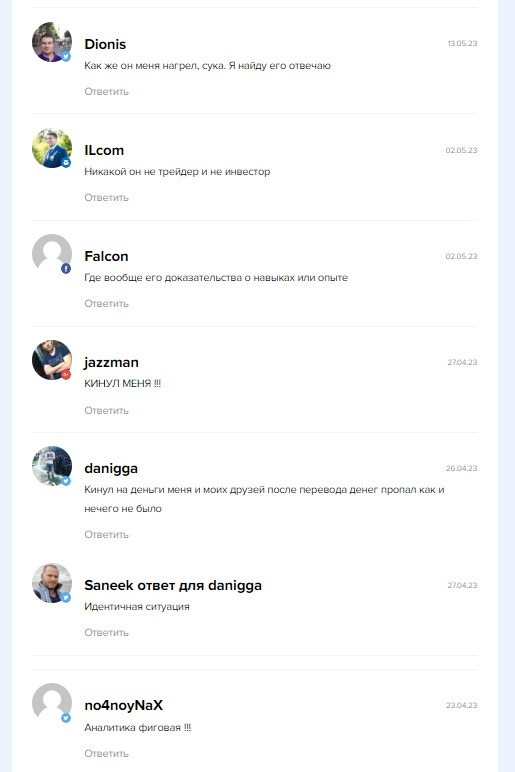Click the Google+ badge on jazzman's avatar
The image size is (515, 772).
tap(66, 375)
